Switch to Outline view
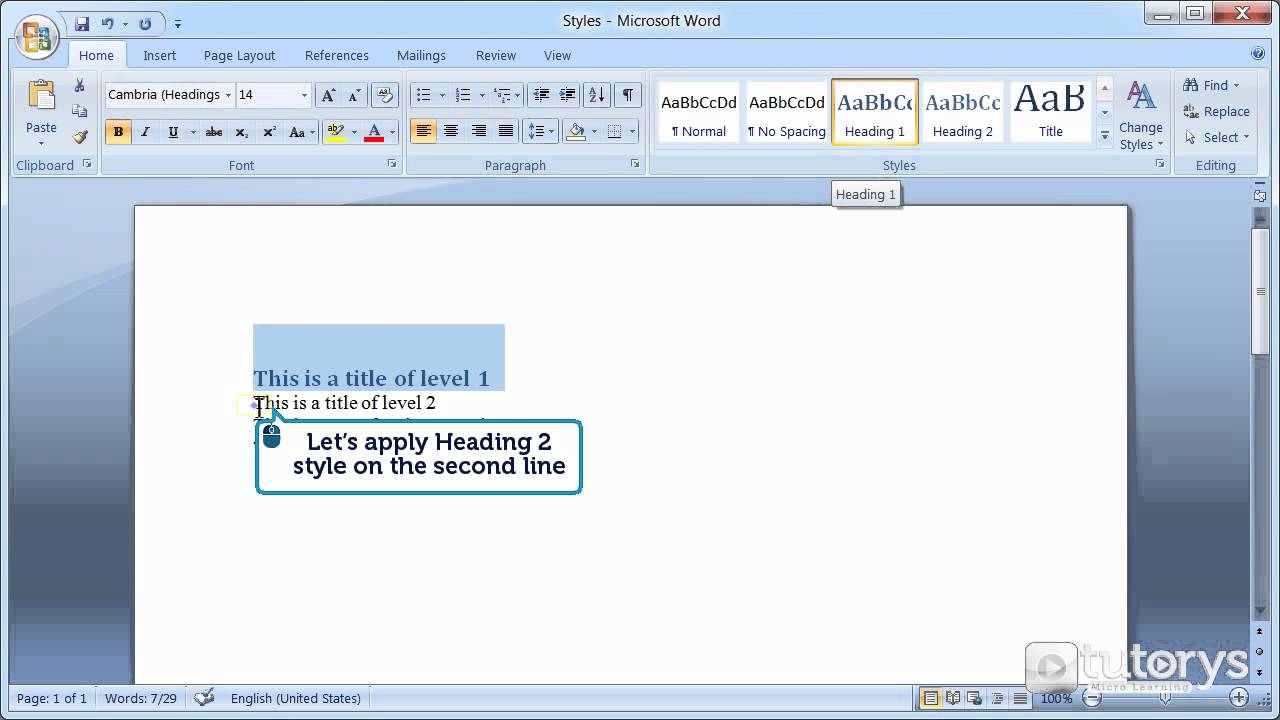The height and width of the screenshot is (720, 1280). point(998,698)
